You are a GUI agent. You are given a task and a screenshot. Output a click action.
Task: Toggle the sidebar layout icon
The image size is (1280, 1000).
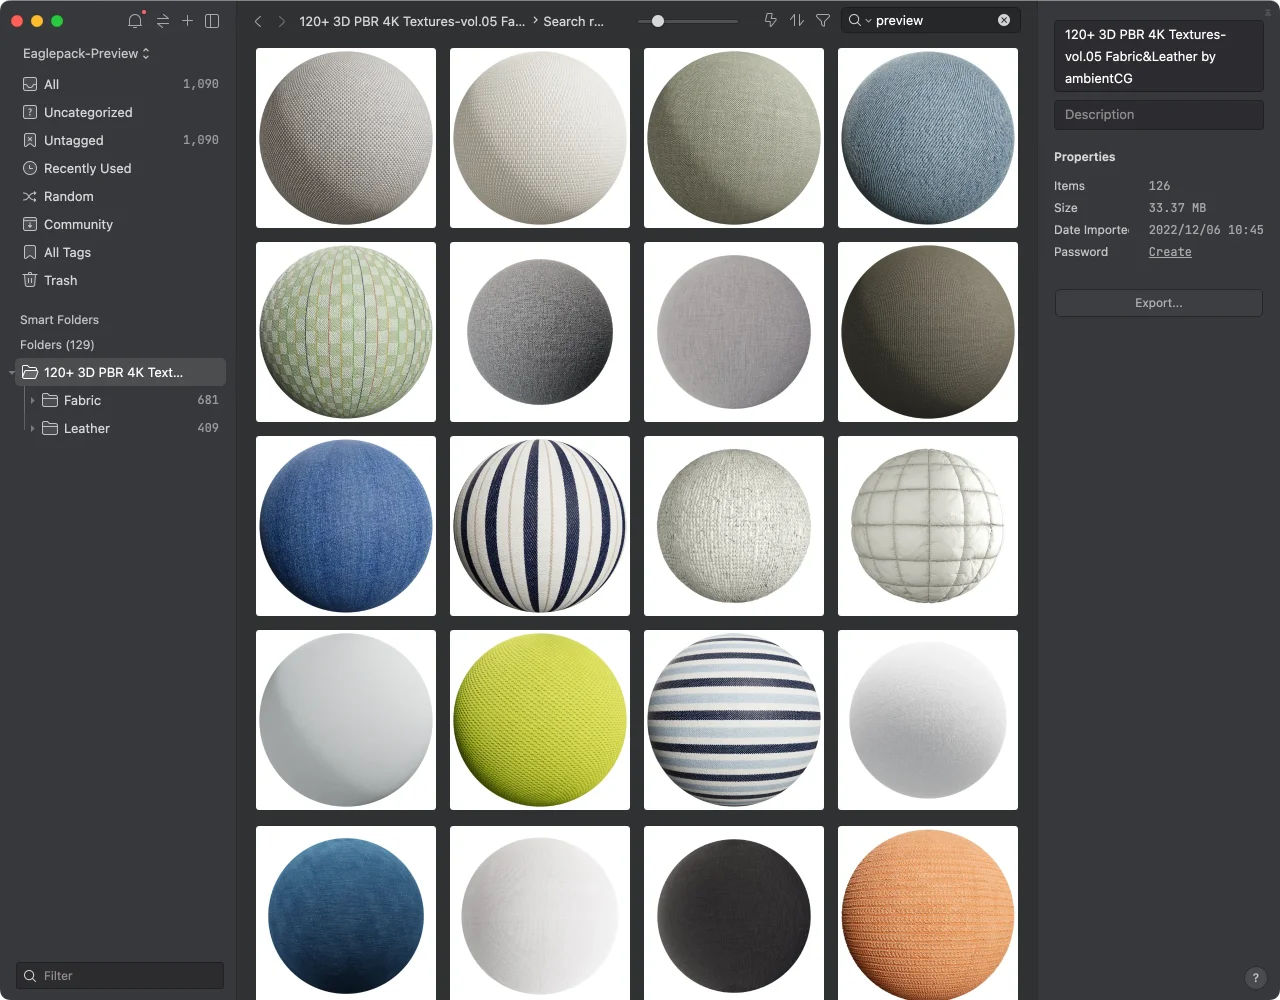tap(212, 20)
